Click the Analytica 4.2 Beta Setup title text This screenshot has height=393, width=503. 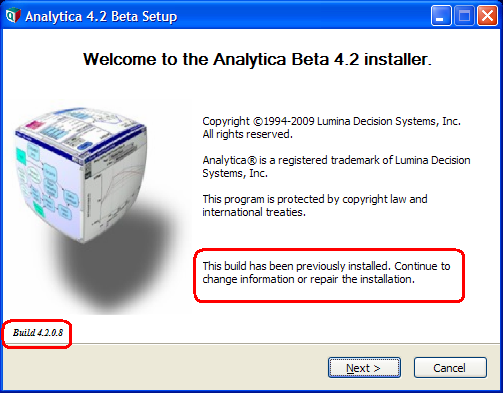(x=101, y=16)
